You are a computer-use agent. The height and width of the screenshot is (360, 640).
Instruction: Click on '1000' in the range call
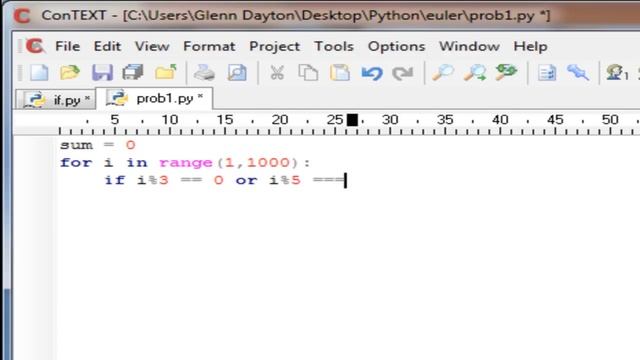tap(268, 162)
